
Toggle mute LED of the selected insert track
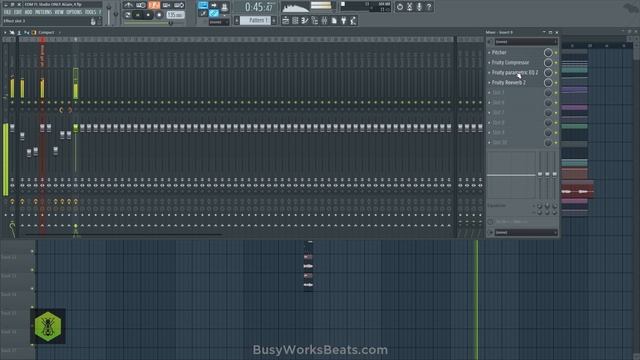pyautogui.click(x=76, y=102)
